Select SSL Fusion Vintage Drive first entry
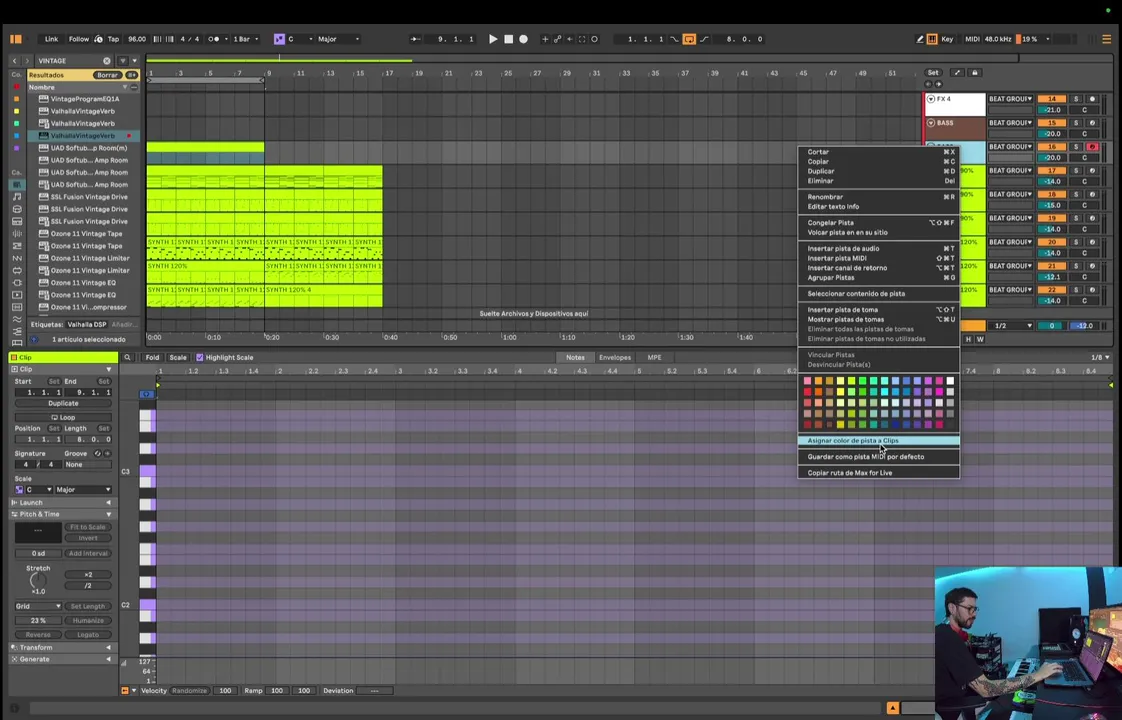This screenshot has height=720, width=1122. tap(89, 197)
